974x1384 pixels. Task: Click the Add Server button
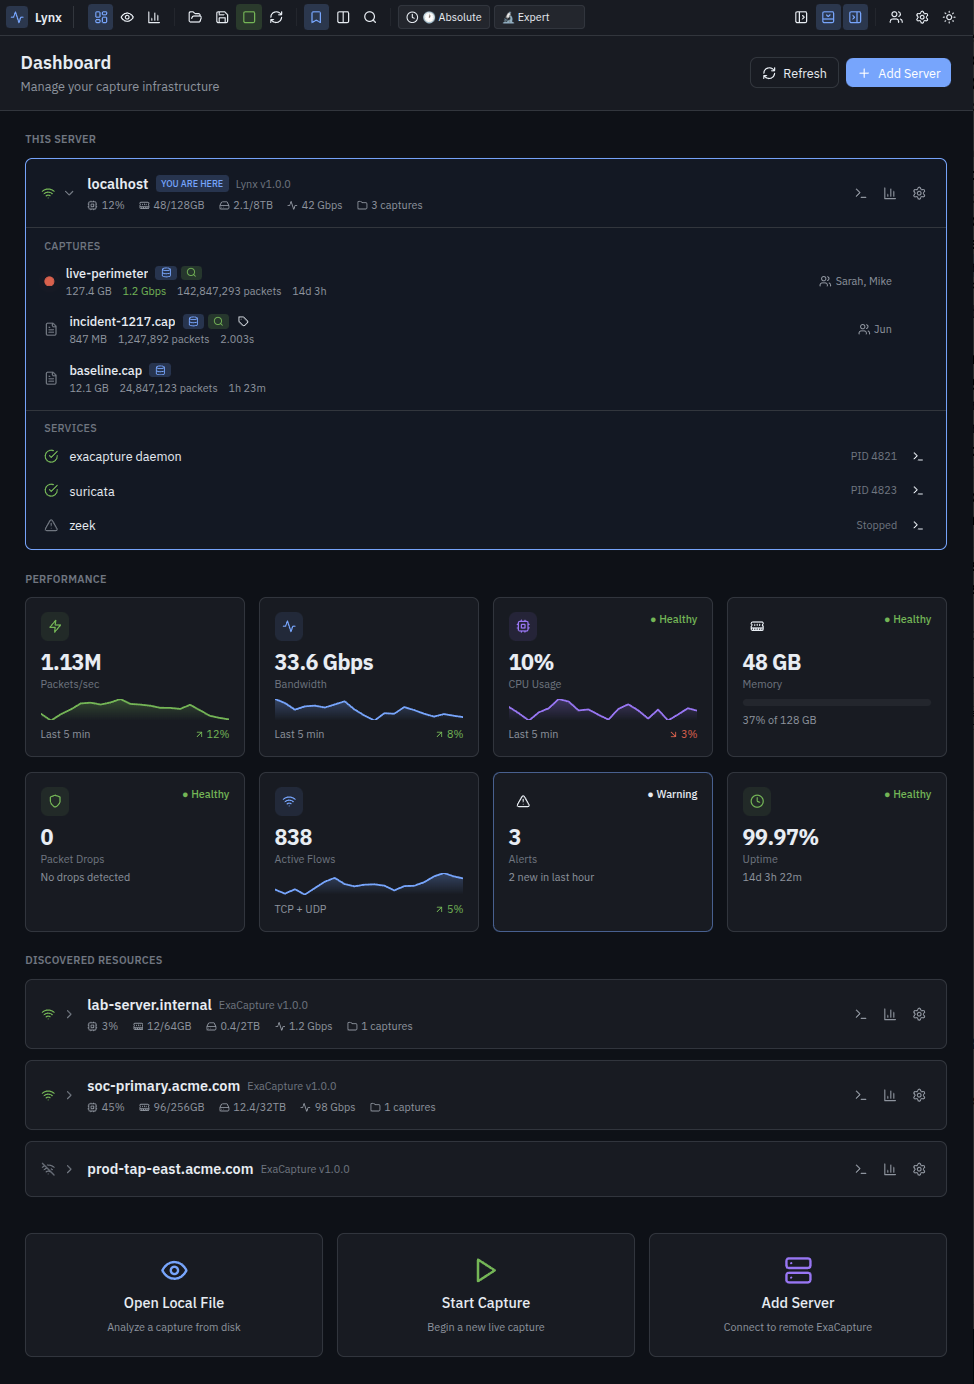[897, 72]
